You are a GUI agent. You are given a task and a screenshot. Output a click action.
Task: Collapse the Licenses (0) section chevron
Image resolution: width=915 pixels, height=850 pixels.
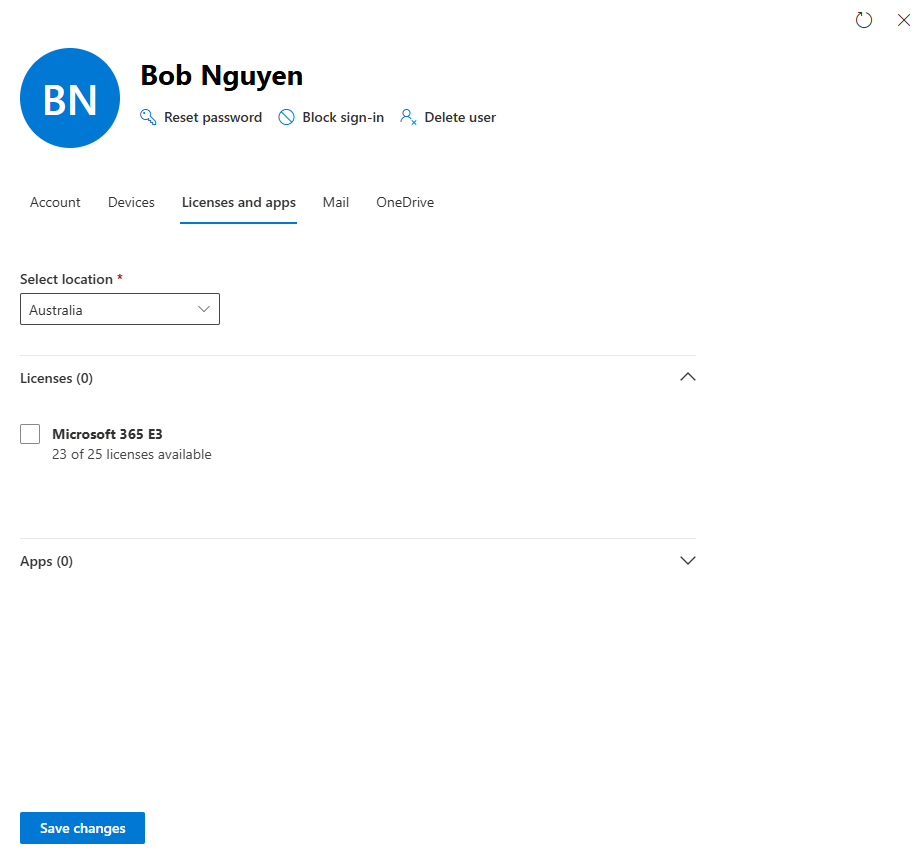coord(688,377)
